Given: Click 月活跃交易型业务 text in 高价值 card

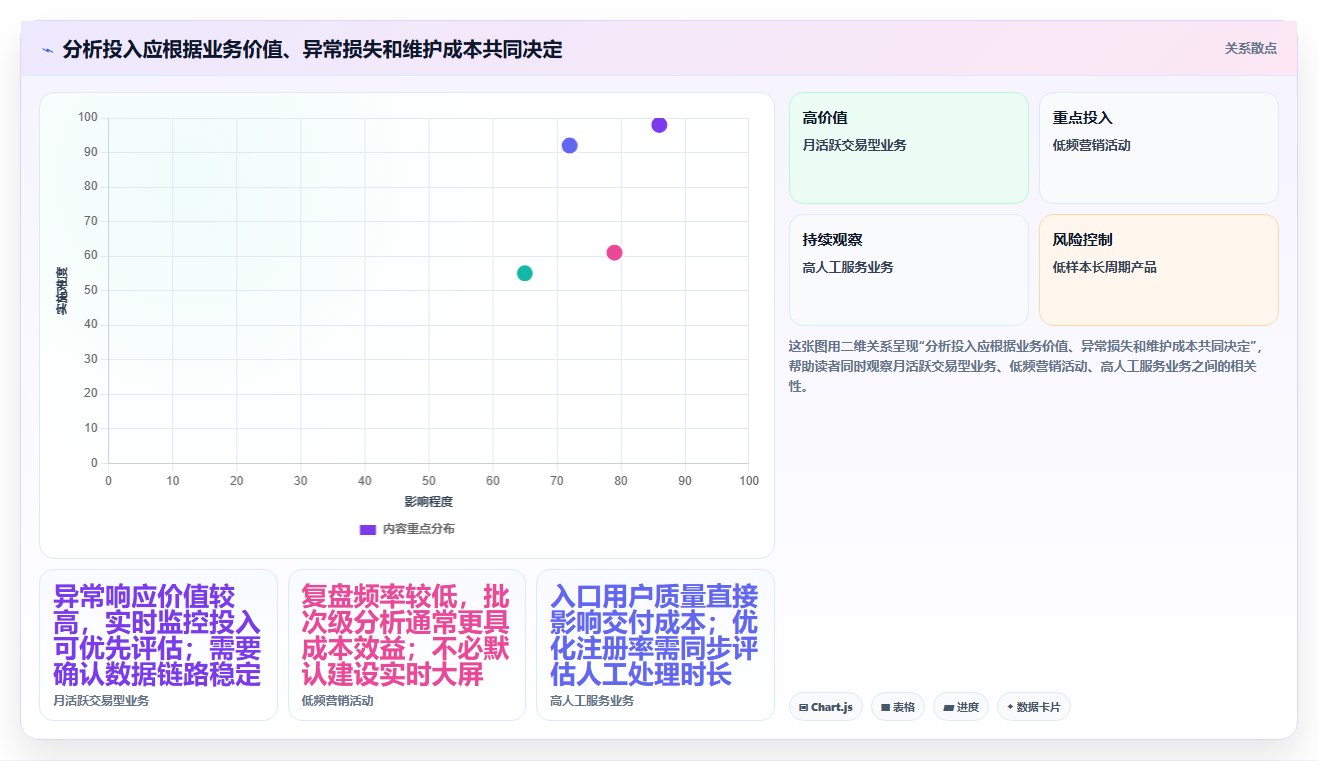Looking at the screenshot, I should coord(855,145).
